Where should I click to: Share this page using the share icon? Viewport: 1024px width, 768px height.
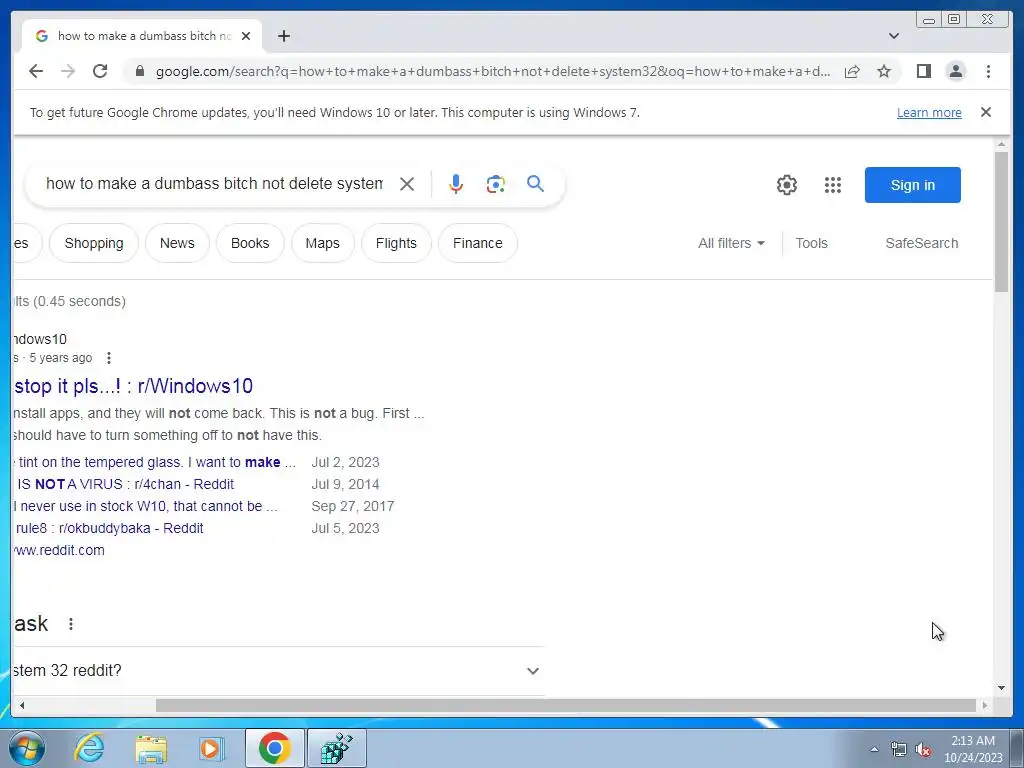[852, 71]
